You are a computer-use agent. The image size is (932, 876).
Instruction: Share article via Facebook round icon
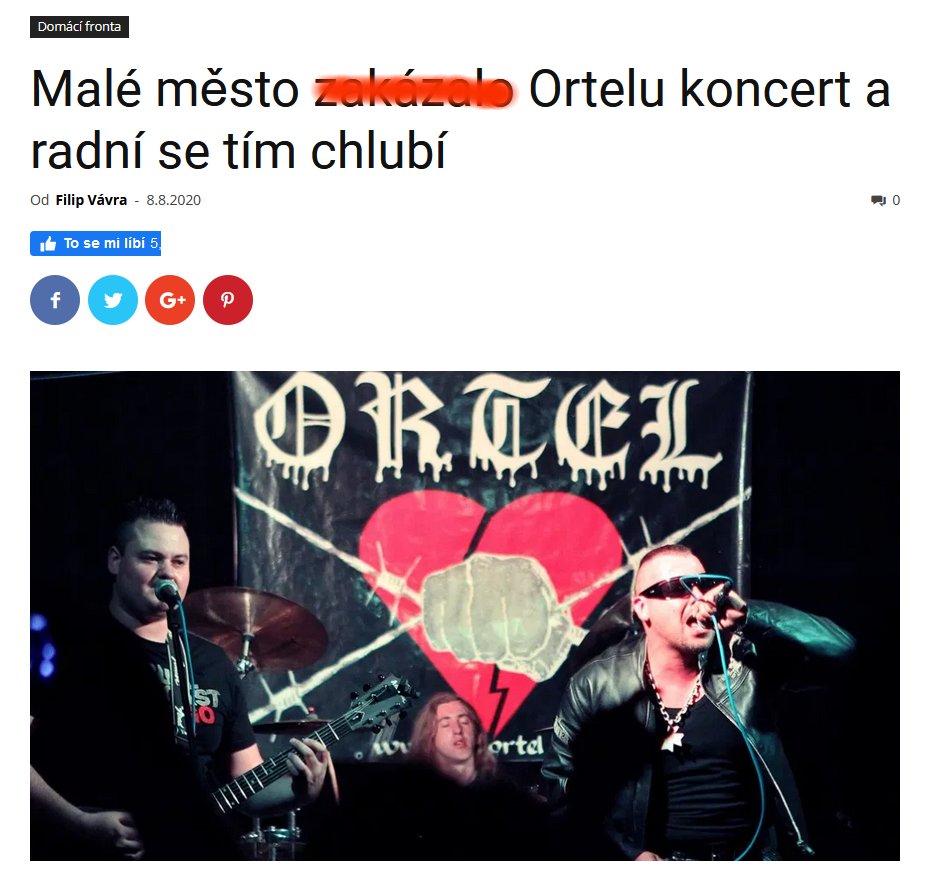[x=55, y=300]
